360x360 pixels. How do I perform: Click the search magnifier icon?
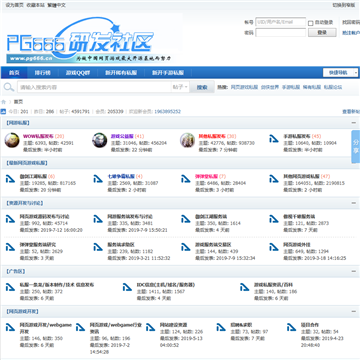point(9,87)
